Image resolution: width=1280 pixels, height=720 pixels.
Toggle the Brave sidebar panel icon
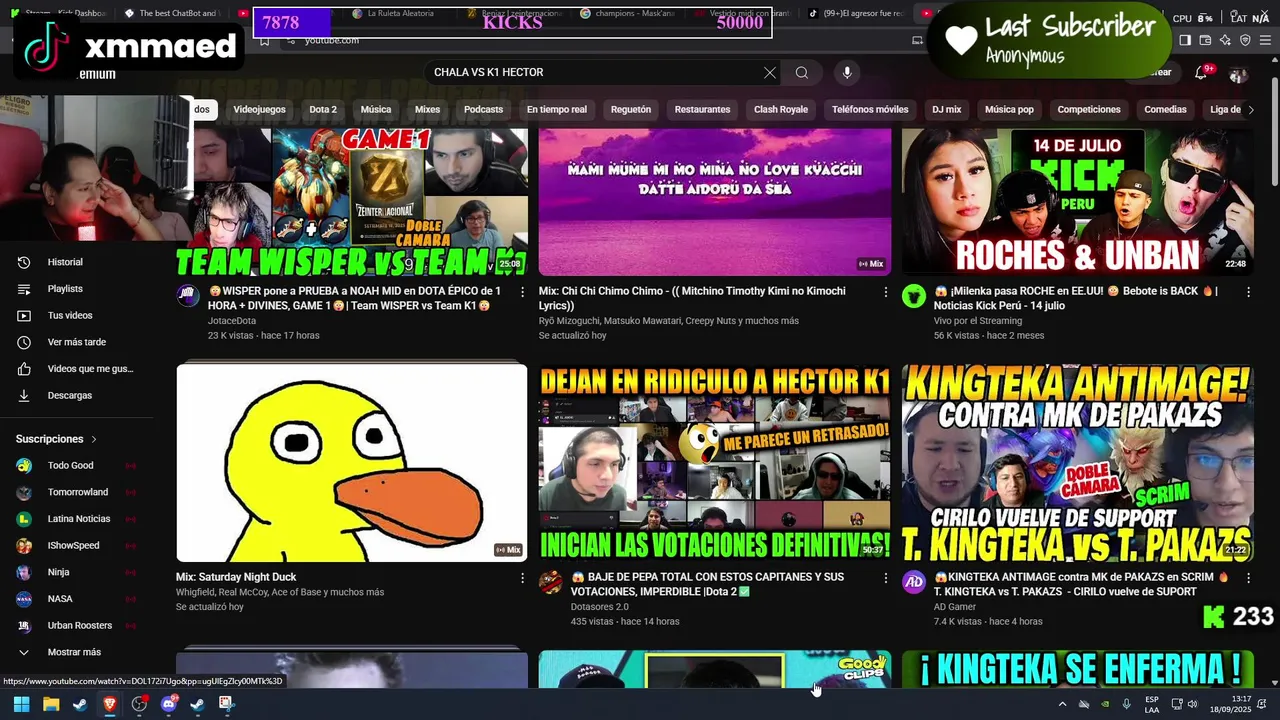1185,40
